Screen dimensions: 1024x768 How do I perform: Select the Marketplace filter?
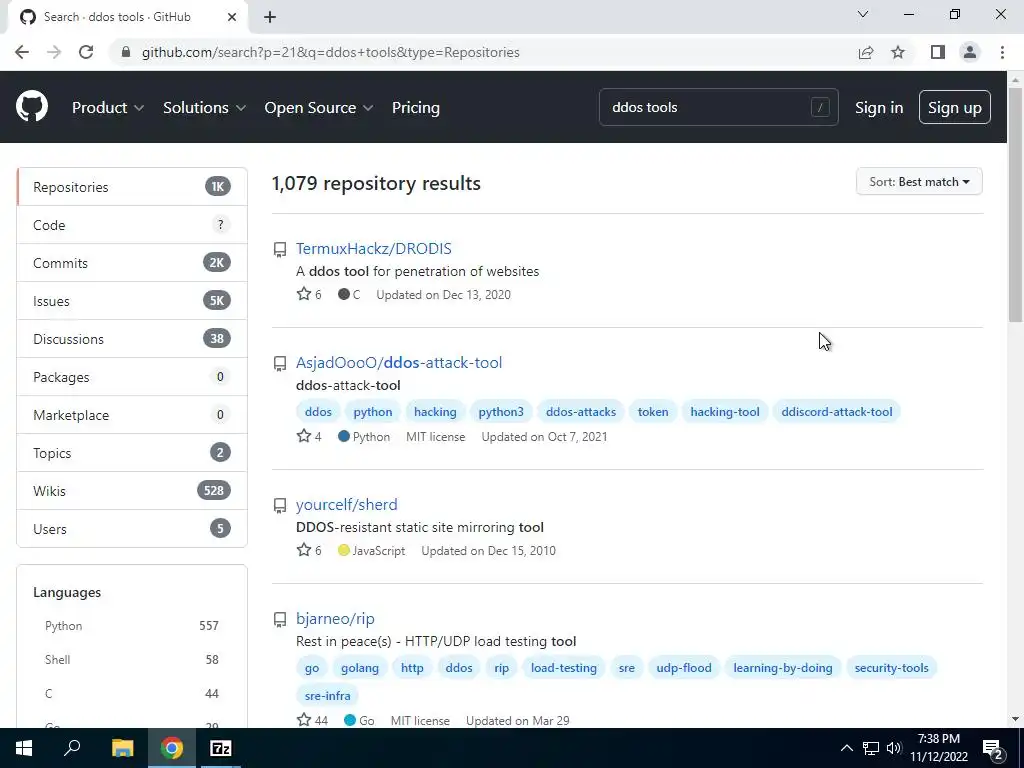(132, 415)
